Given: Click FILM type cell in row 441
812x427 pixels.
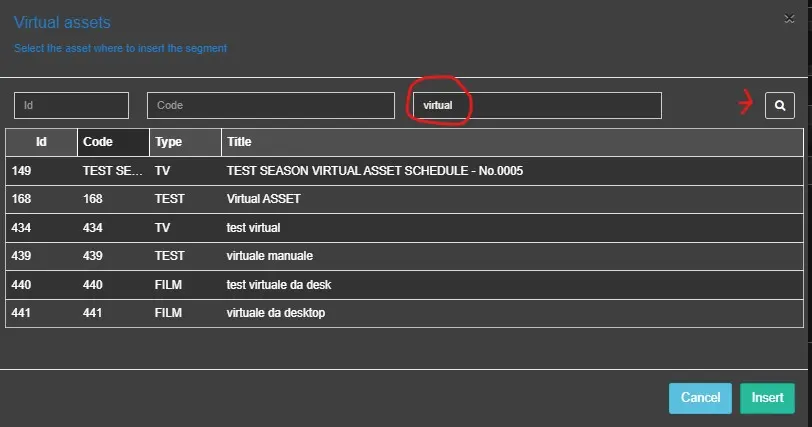Looking at the screenshot, I should point(170,313).
